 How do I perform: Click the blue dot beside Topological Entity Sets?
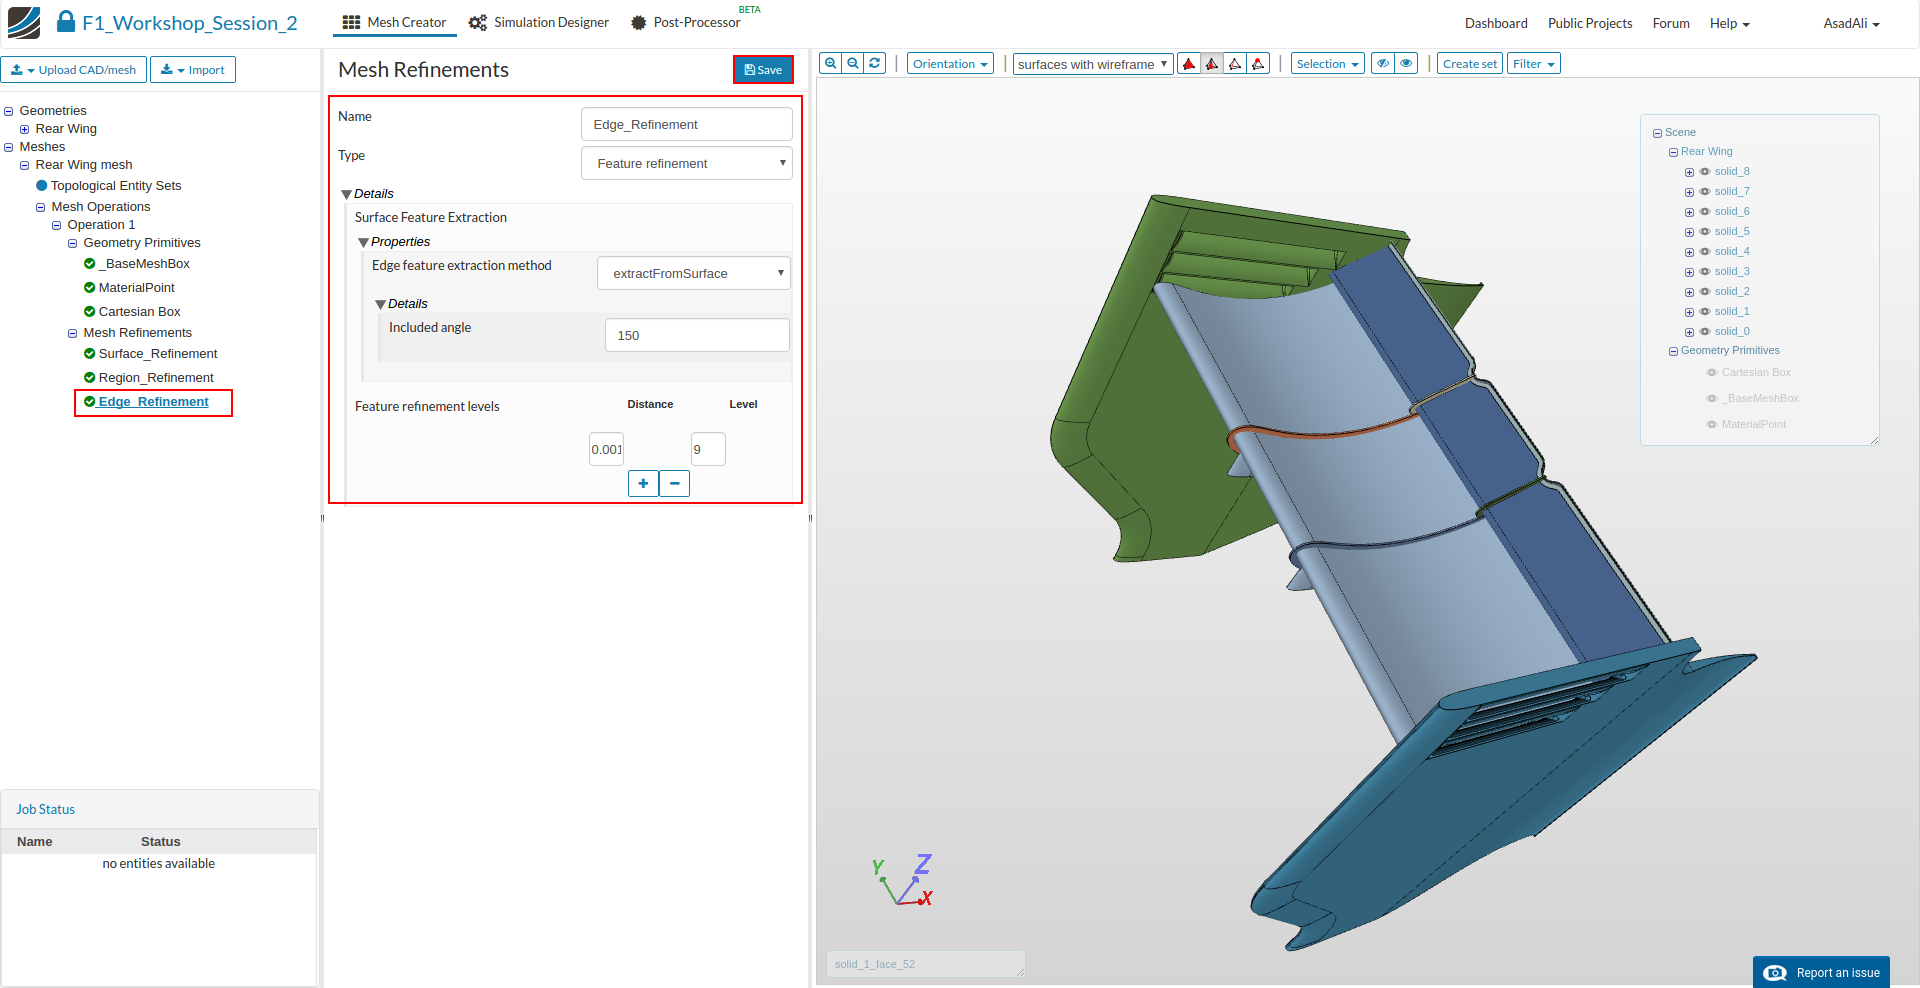click(42, 186)
